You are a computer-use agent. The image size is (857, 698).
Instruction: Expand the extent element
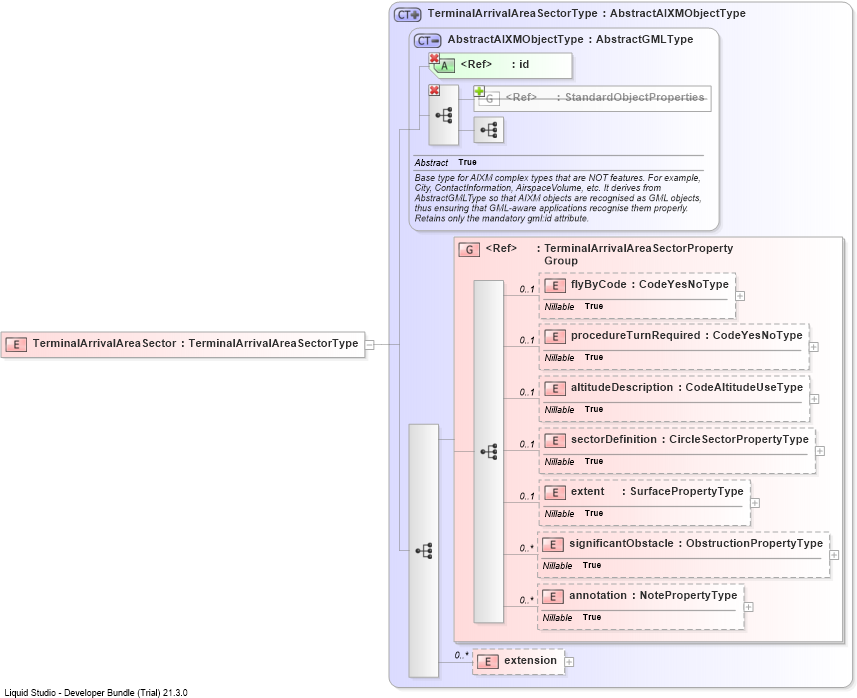tap(755, 503)
